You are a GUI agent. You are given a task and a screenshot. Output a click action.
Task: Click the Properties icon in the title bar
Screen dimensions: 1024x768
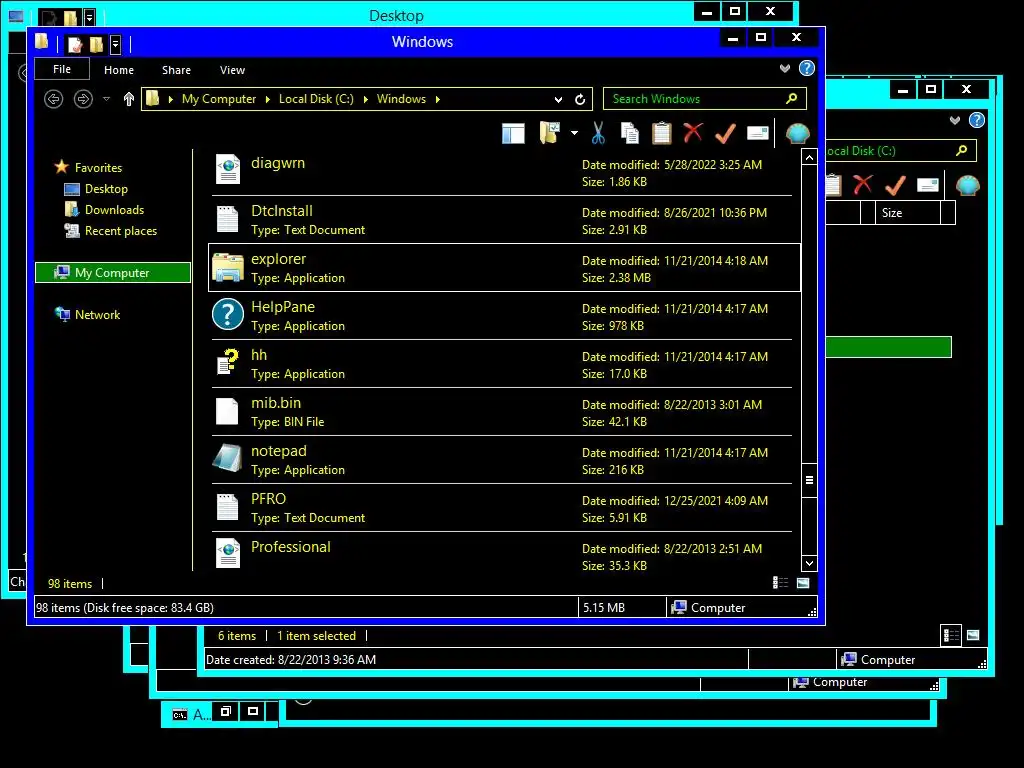click(x=74, y=44)
